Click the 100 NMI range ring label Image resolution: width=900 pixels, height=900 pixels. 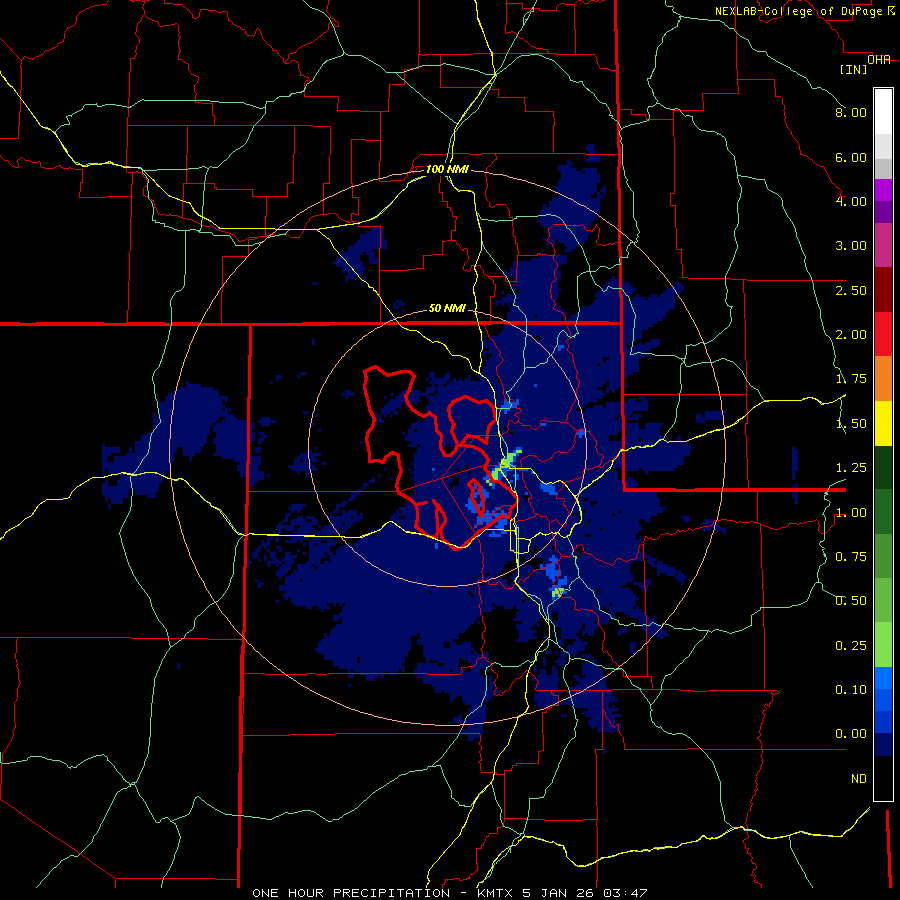447,169
